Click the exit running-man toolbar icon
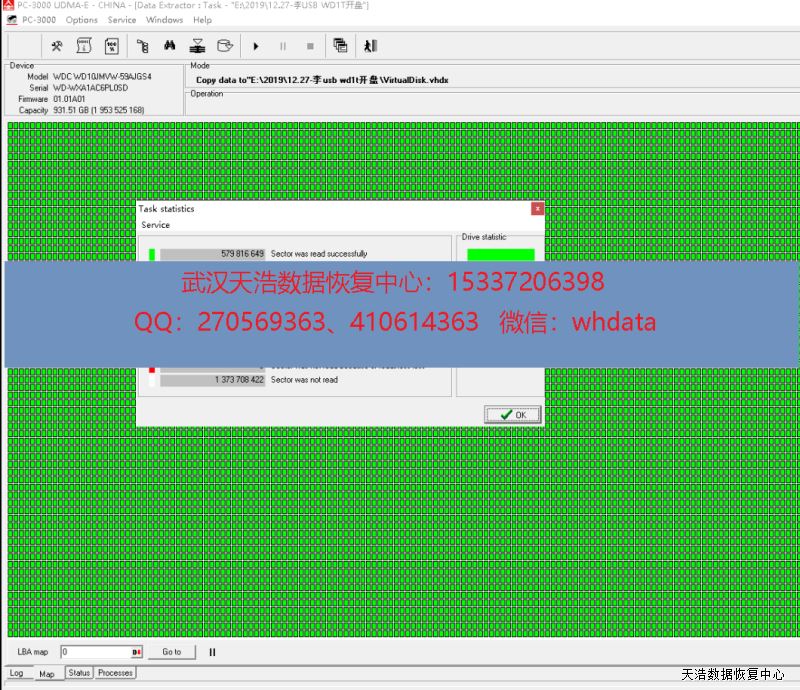The image size is (800, 690). click(371, 46)
